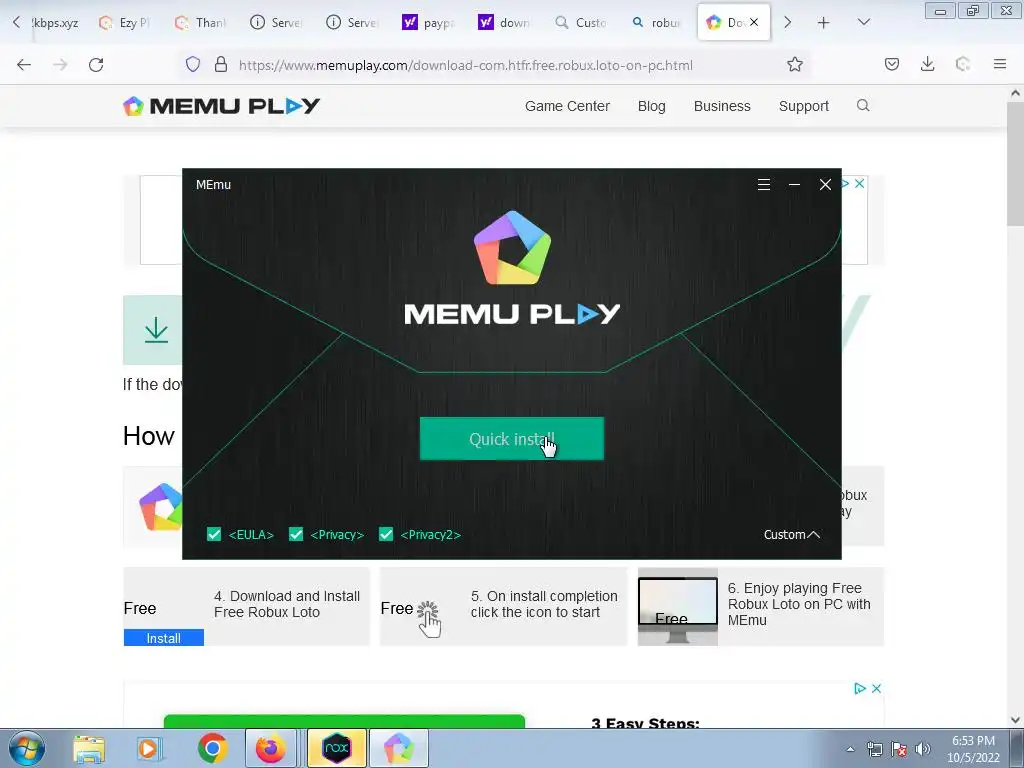
Task: Click the Quick install button
Action: point(511,438)
